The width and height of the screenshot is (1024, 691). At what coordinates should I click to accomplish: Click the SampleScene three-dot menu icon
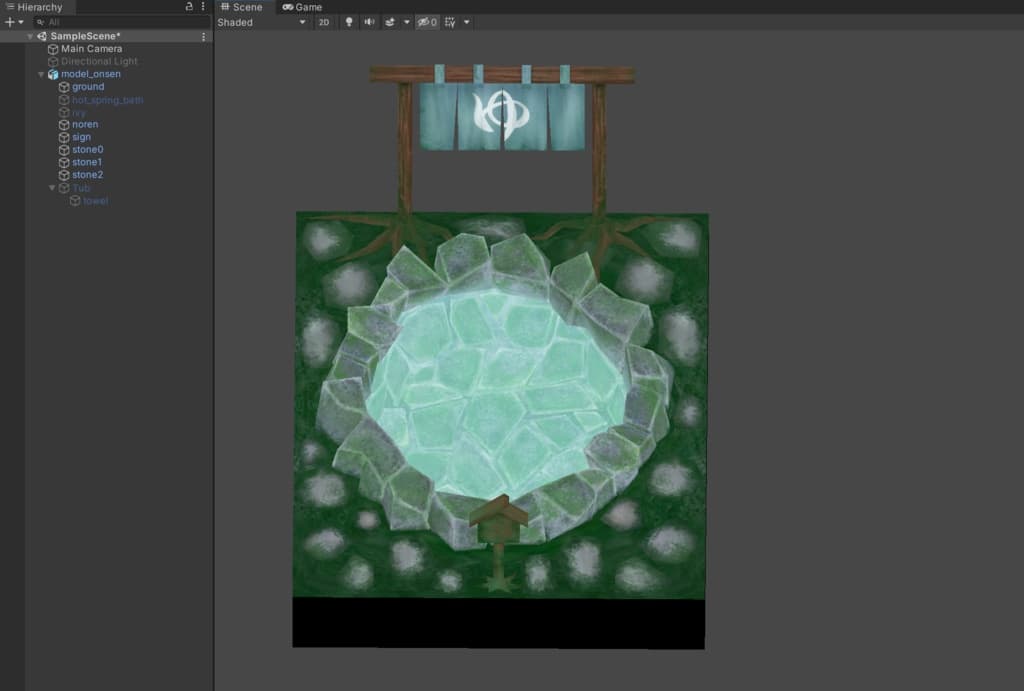(204, 36)
